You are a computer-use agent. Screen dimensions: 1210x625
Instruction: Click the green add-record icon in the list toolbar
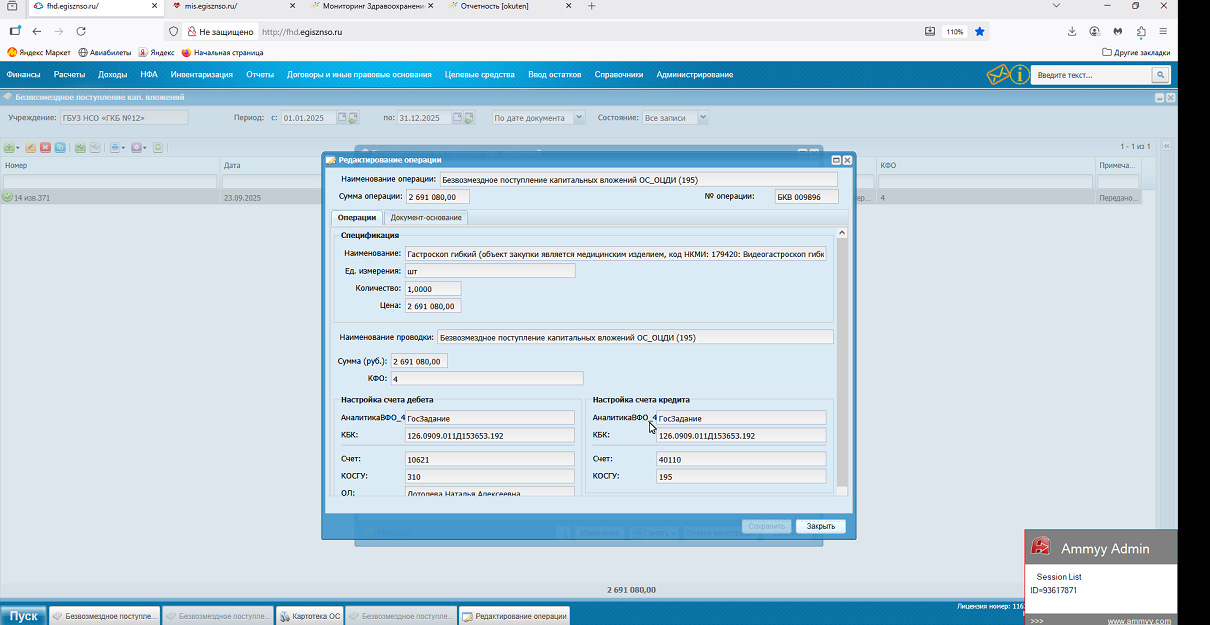9,147
